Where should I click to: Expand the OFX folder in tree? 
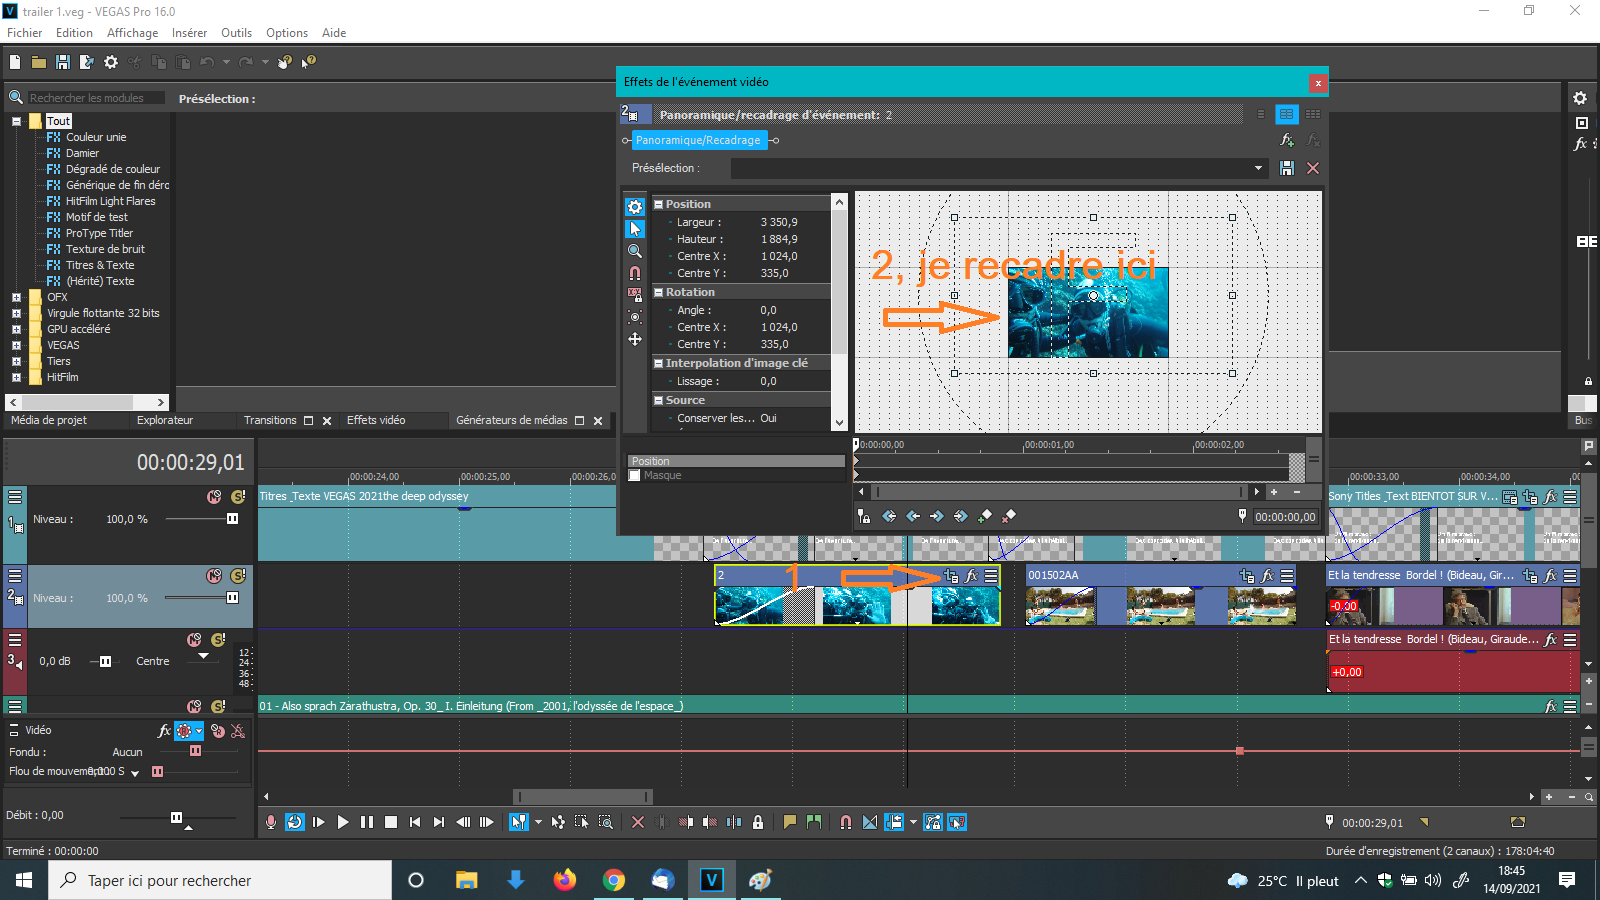16,297
